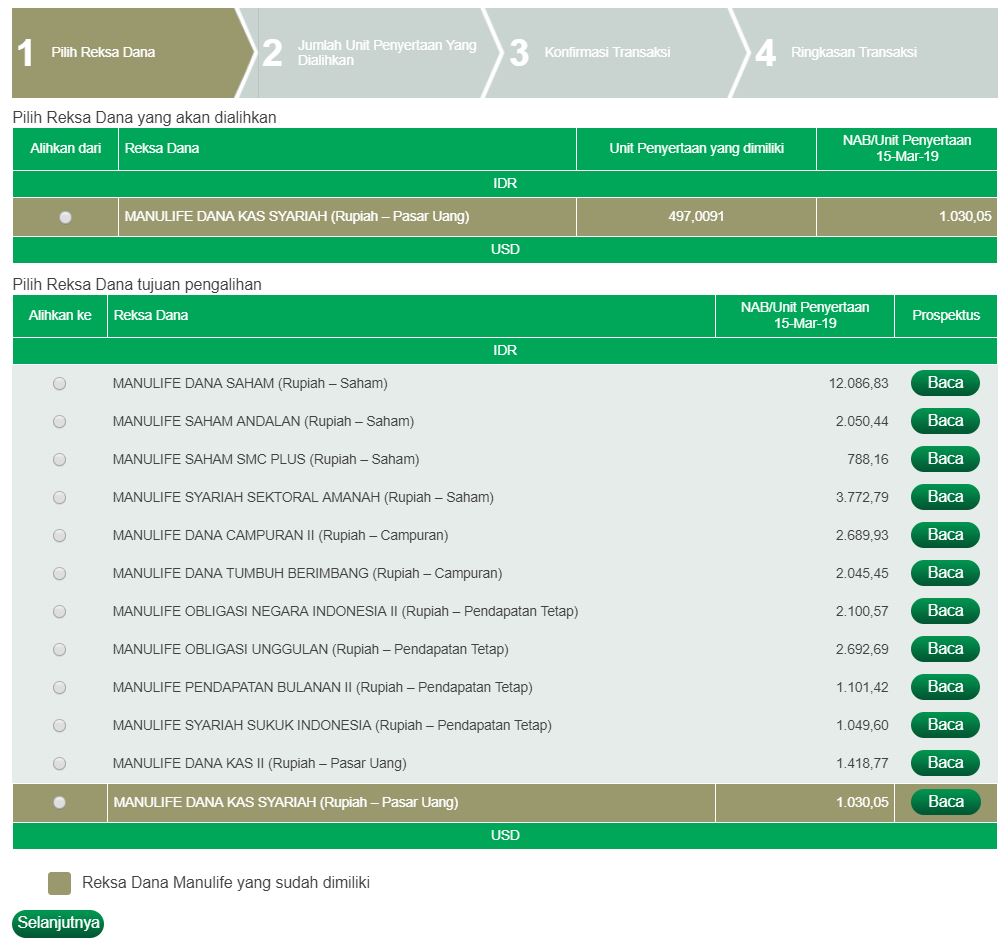Open Baca for Obligasi Negara Indonesia II
Screen dimensions: 1008x948
(945, 611)
